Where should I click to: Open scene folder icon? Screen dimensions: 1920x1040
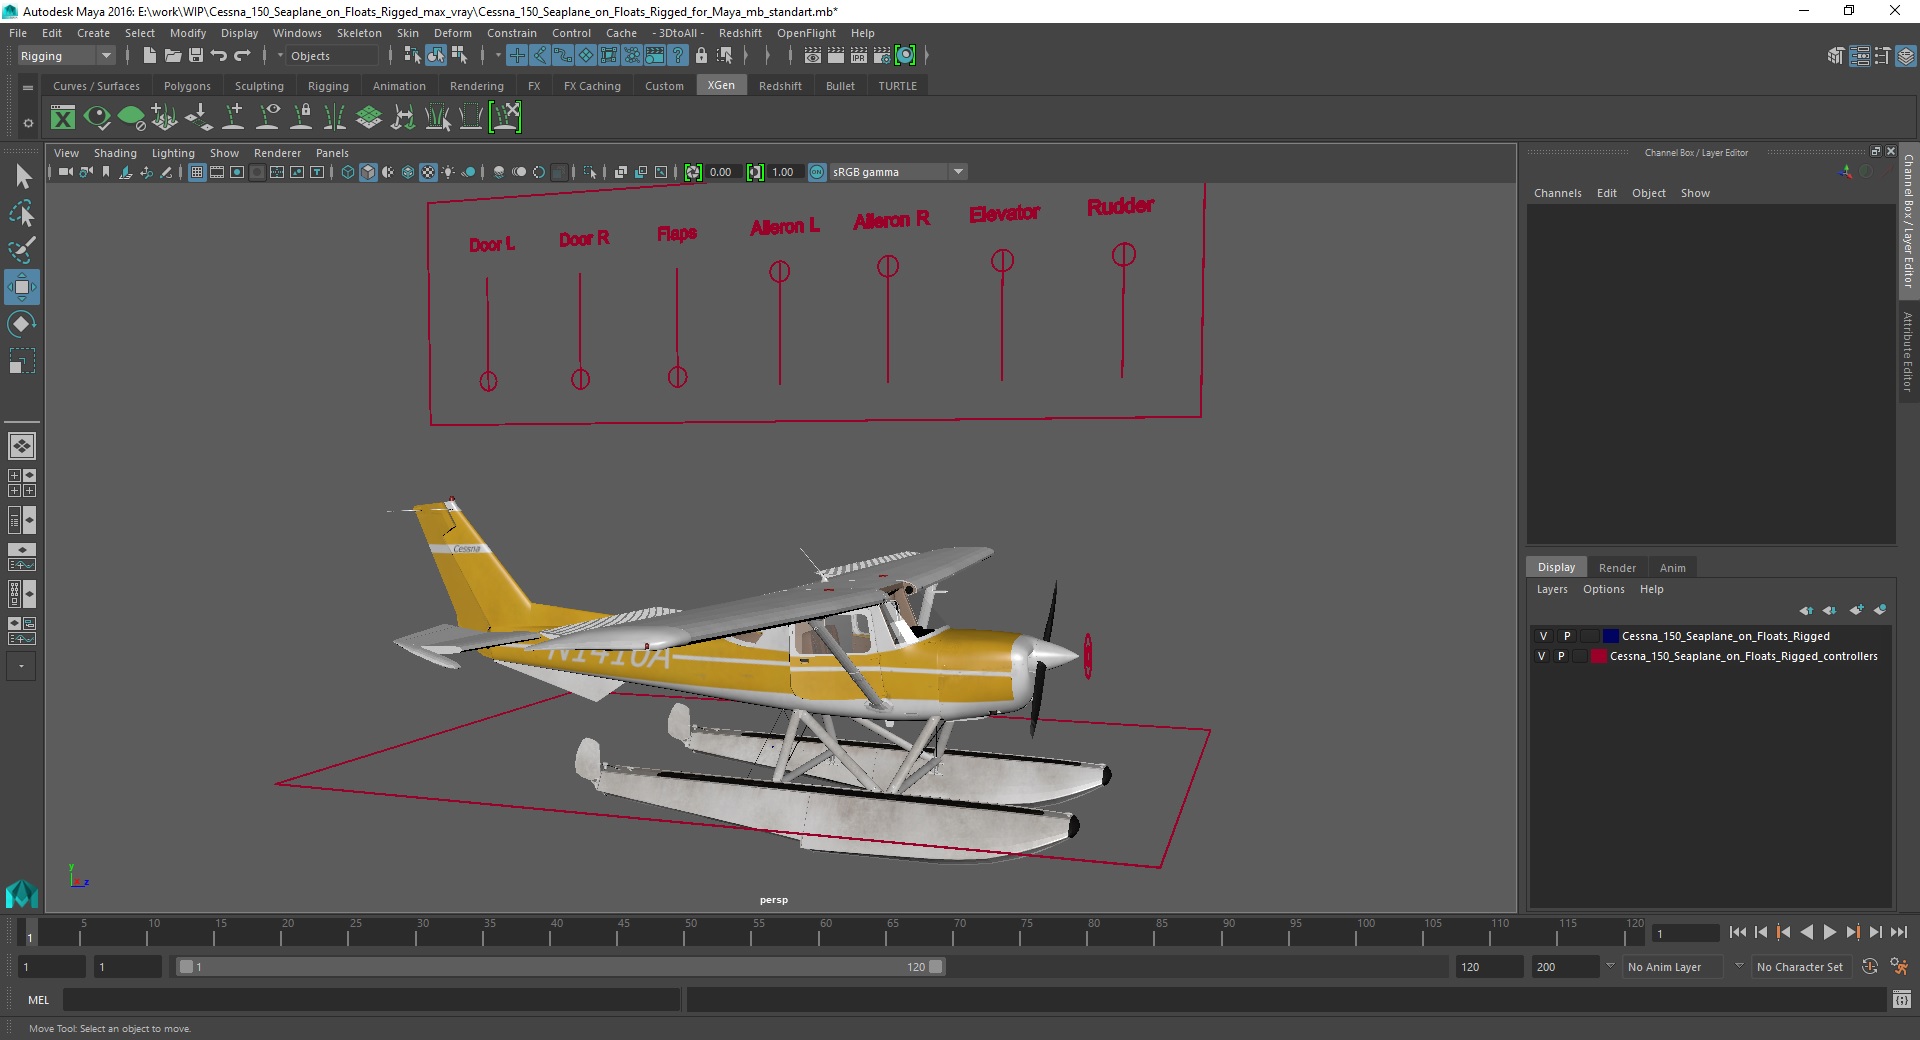coord(173,56)
